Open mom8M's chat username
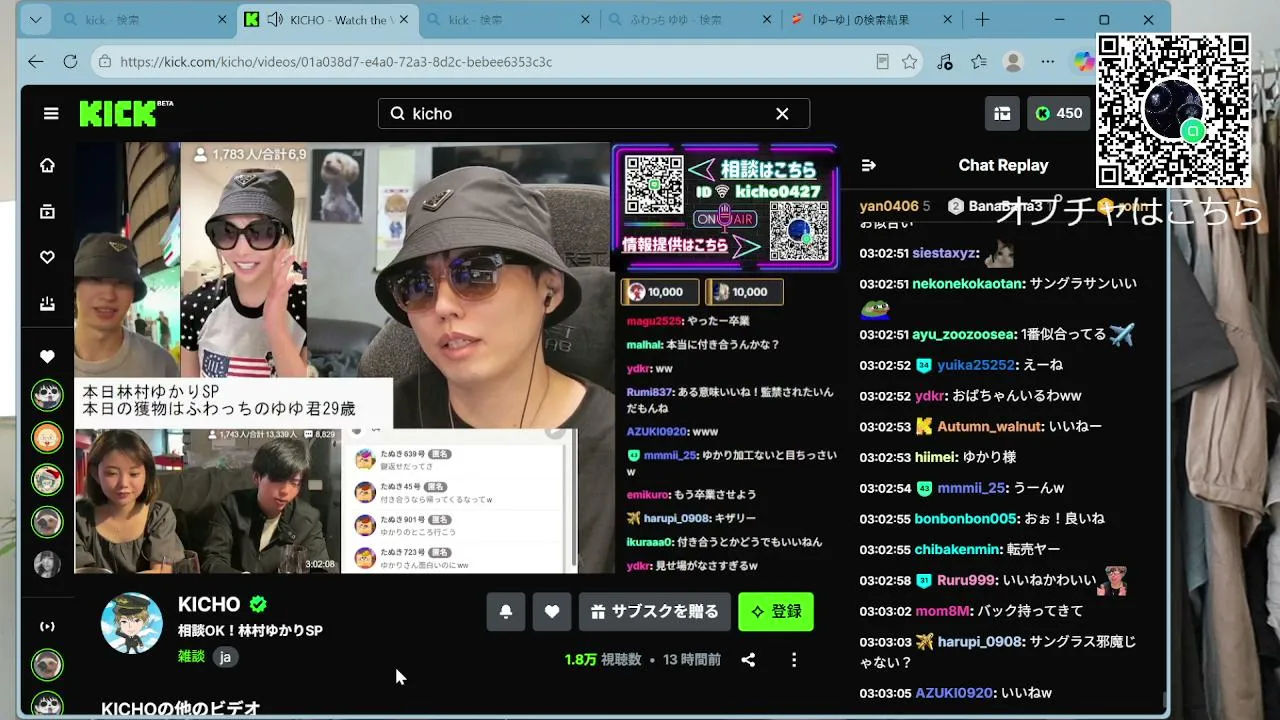 943,611
